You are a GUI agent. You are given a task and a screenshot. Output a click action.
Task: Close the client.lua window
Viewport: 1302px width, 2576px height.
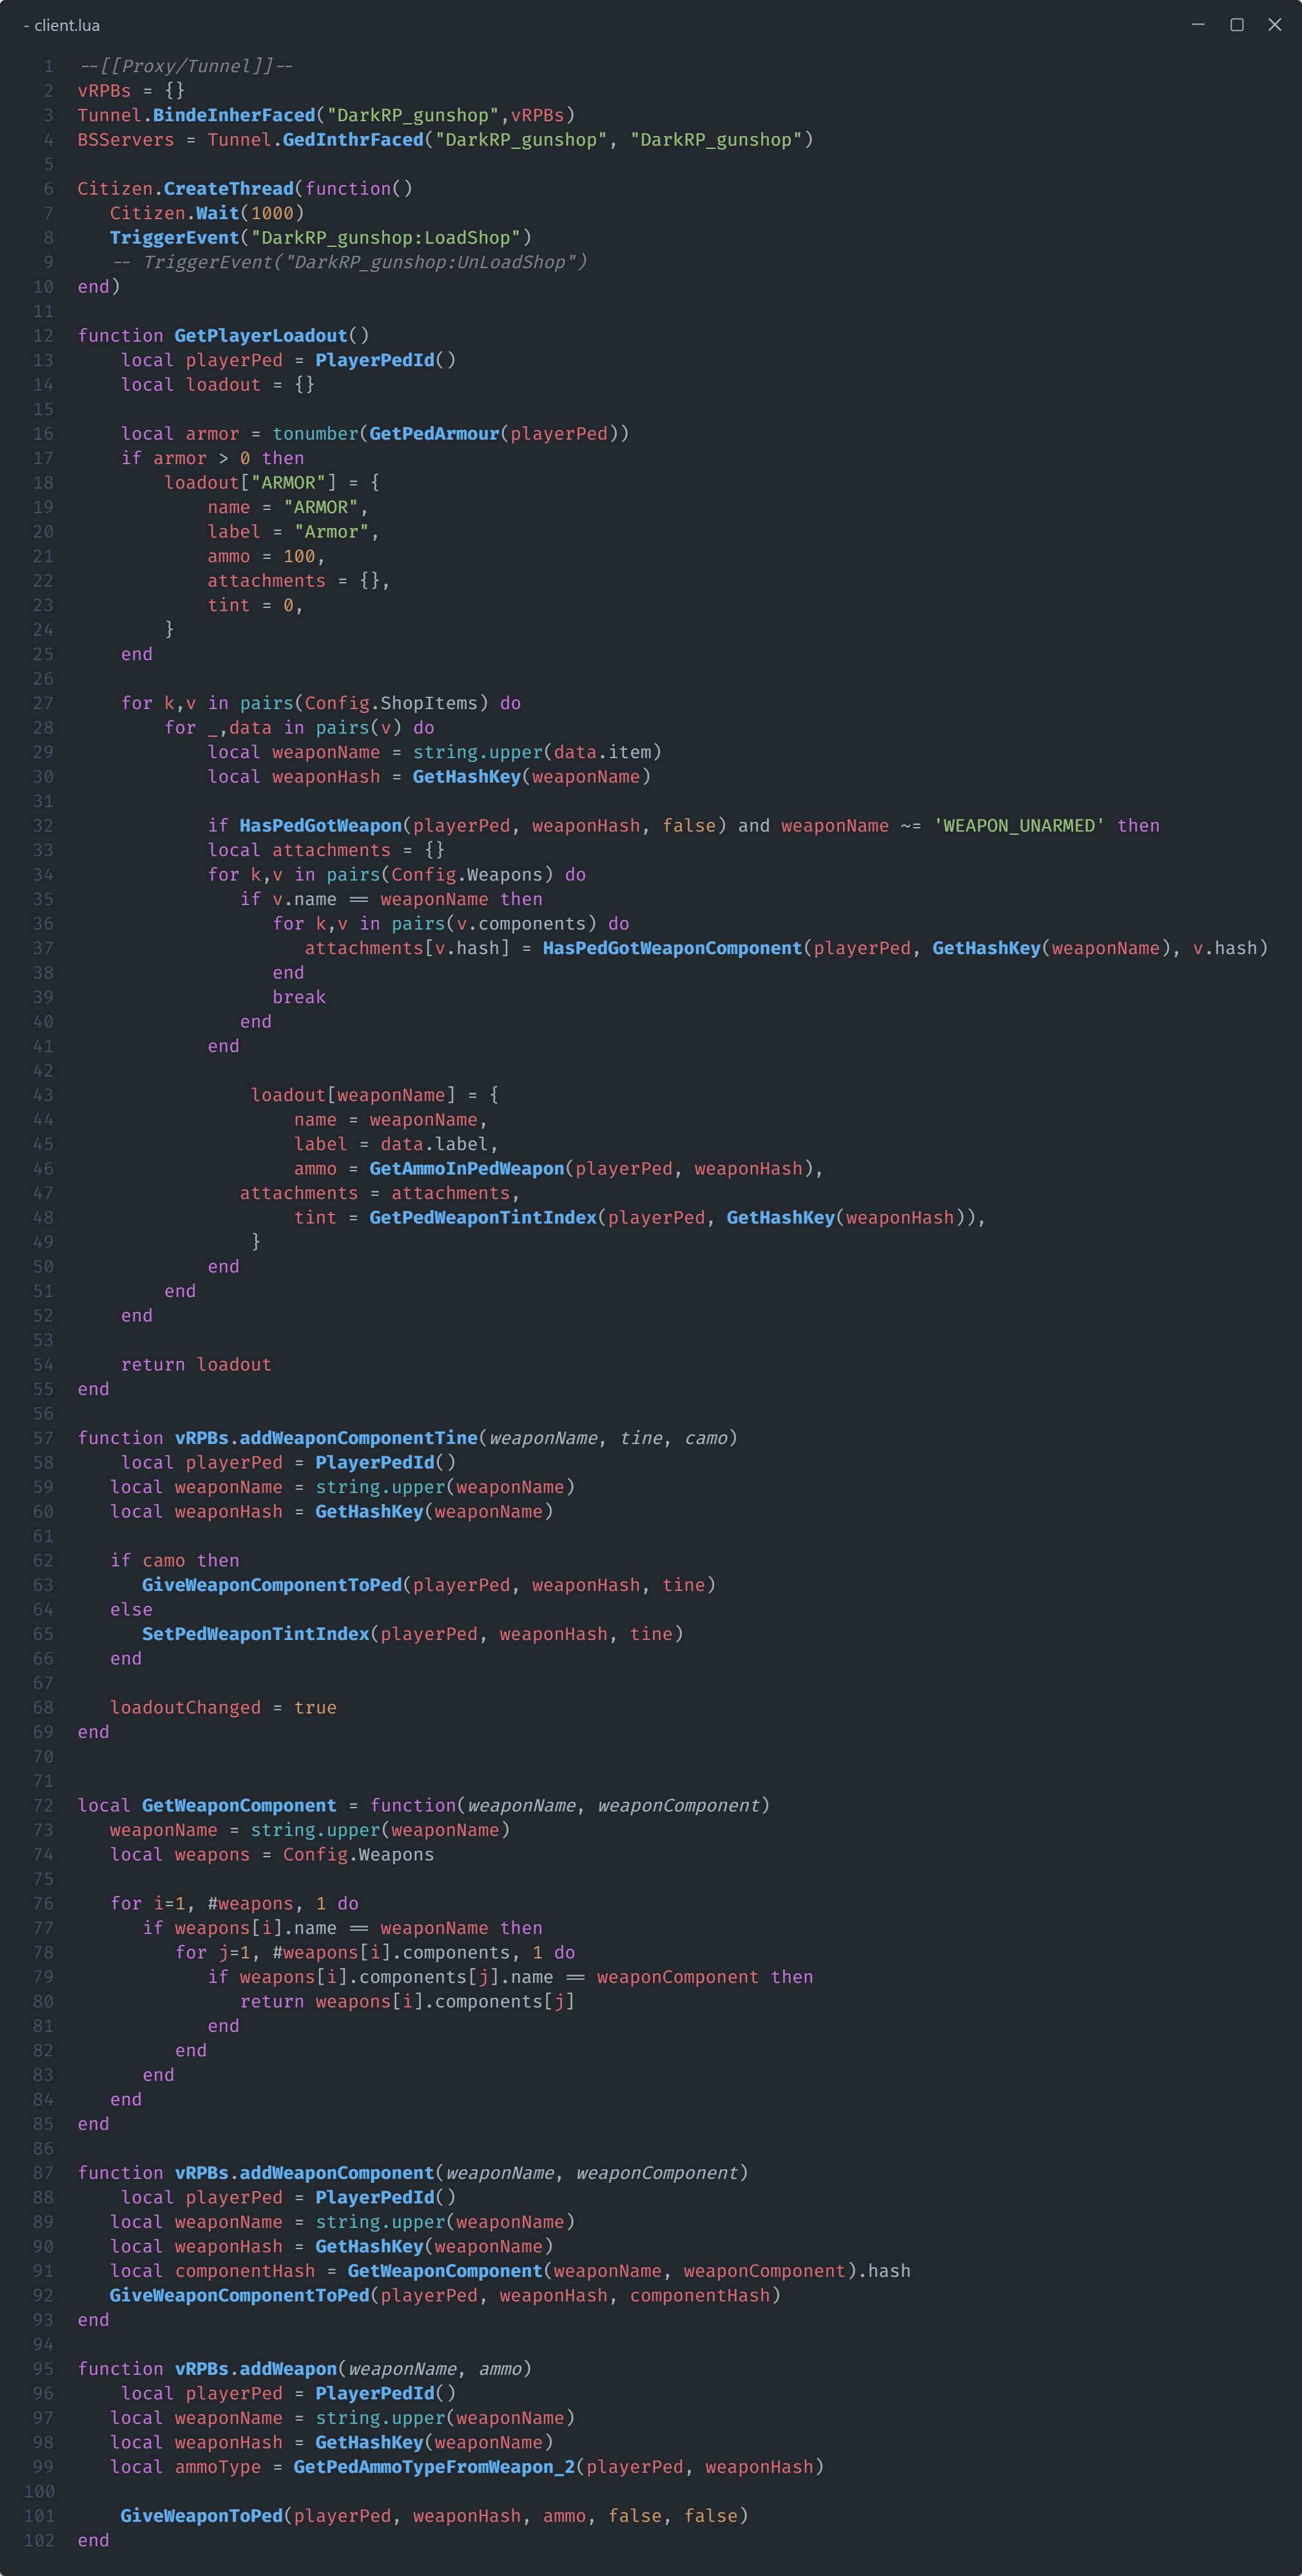click(1274, 24)
